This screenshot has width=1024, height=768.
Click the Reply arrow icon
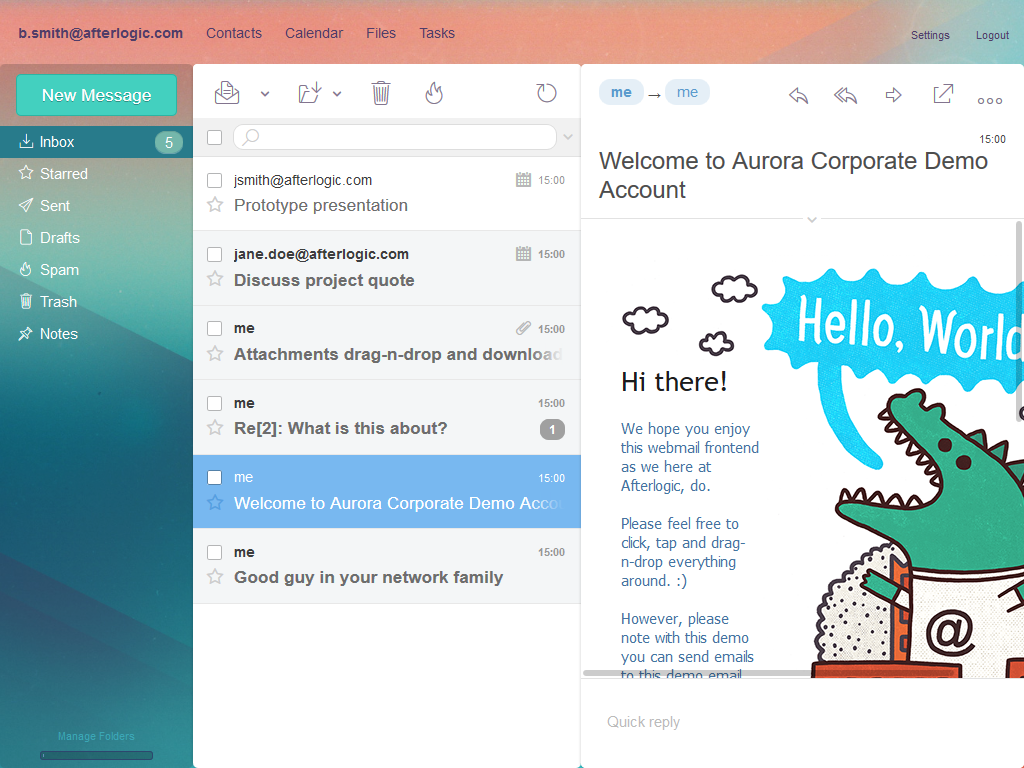(798, 95)
